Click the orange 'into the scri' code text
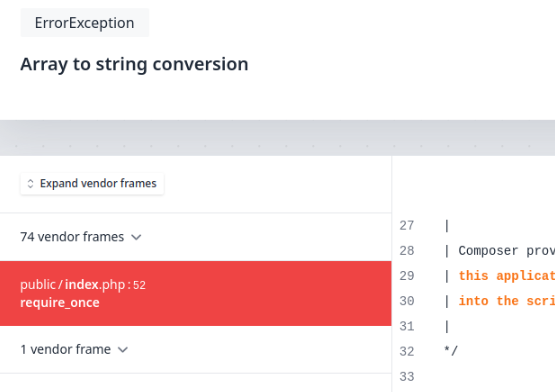The height and width of the screenshot is (392, 555). point(507,301)
